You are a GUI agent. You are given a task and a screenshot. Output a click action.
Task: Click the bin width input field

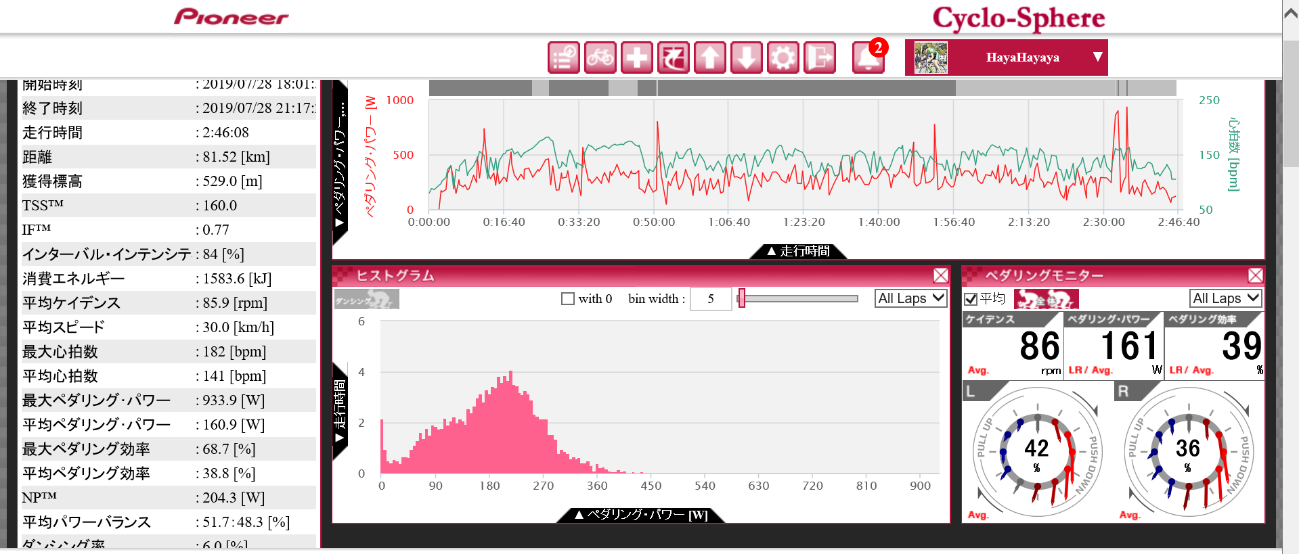(710, 299)
